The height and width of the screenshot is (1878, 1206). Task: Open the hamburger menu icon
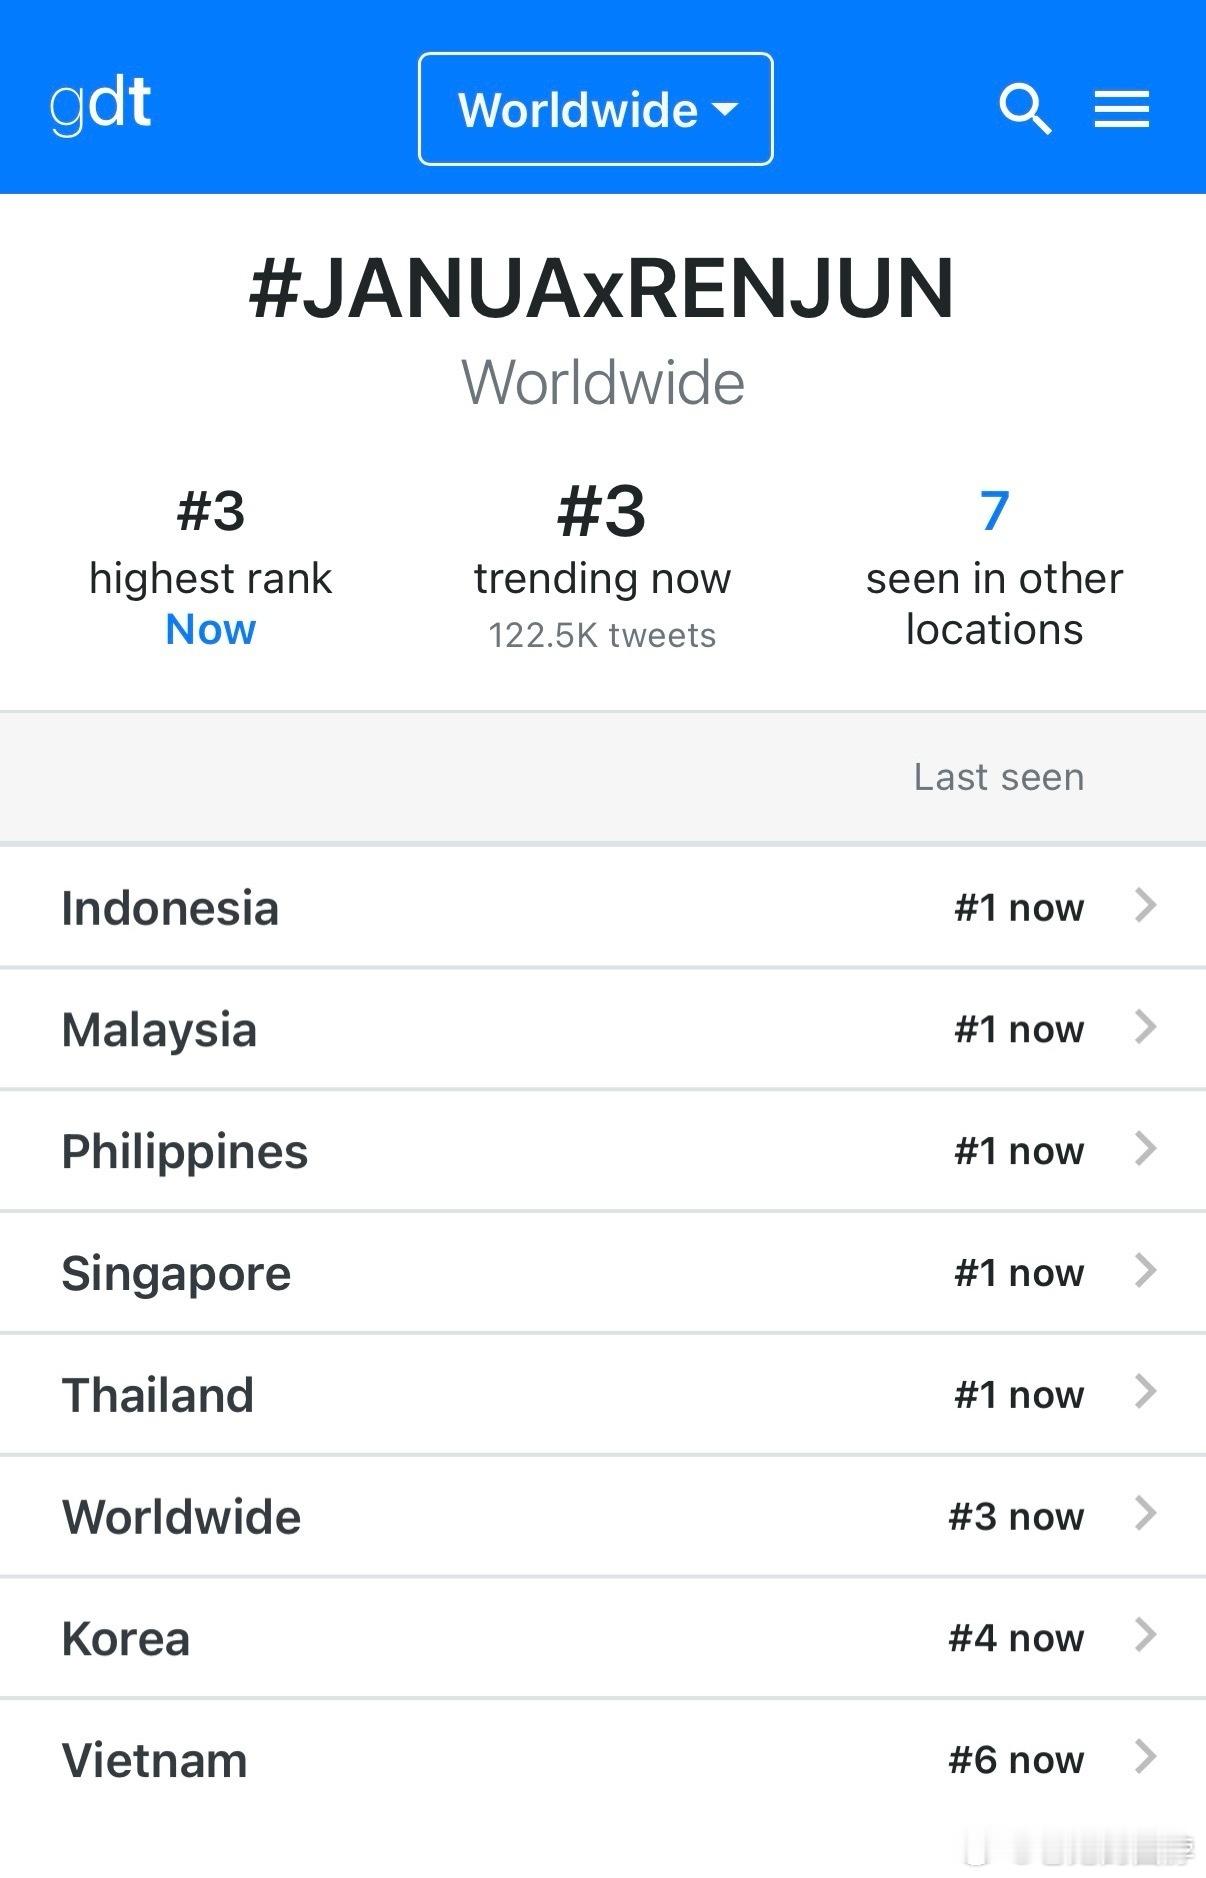(x=1121, y=109)
